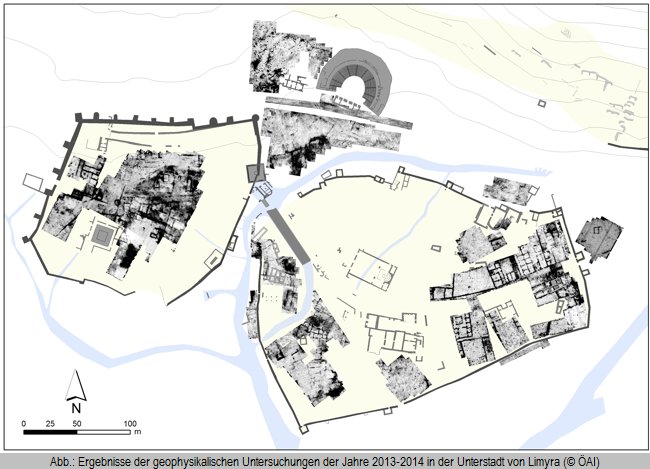The image size is (650, 469).
Task: Click the semicircular theatre on the map
Action: click(x=356, y=80)
